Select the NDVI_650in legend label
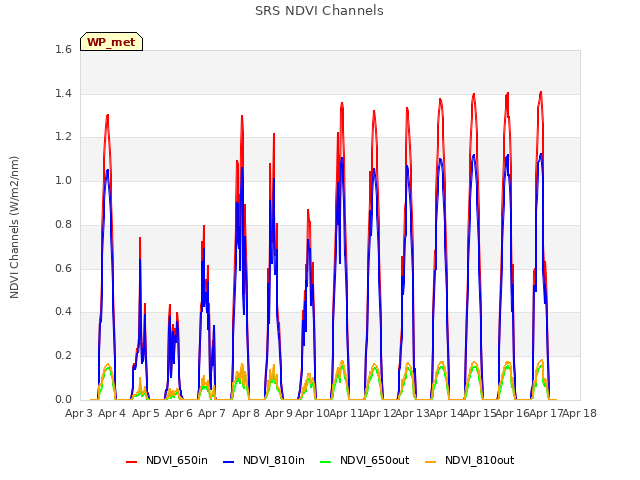This screenshot has height=480, width=640. click(x=177, y=460)
